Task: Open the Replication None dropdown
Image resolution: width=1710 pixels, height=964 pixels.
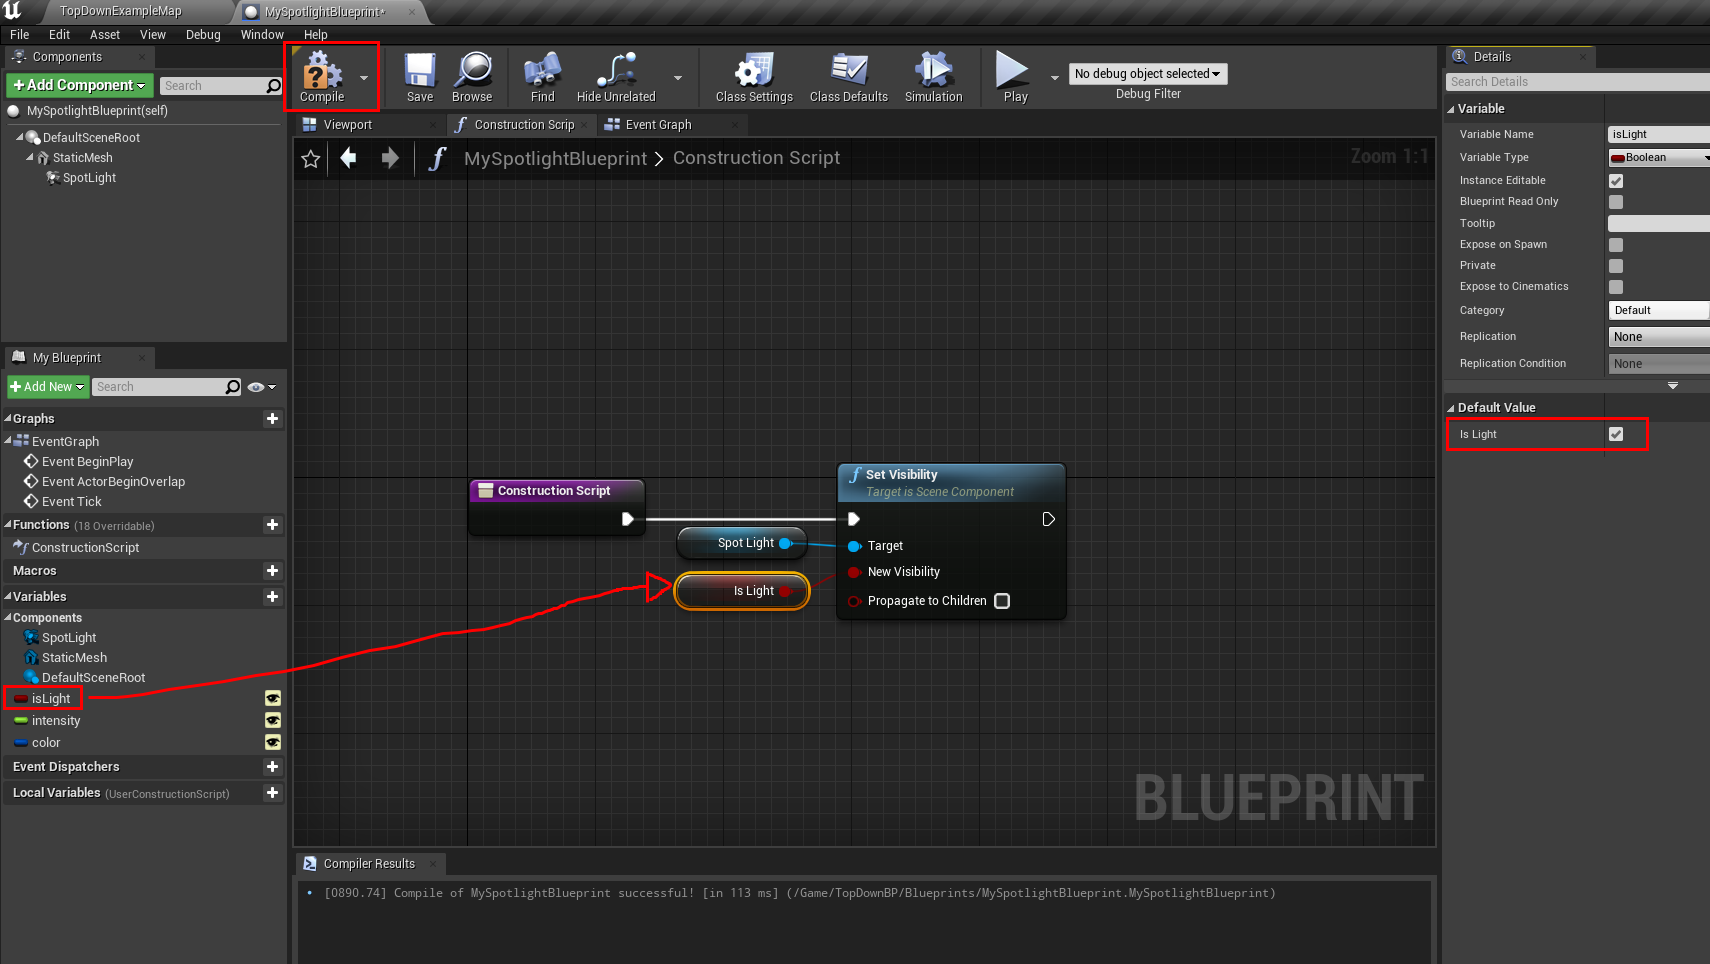Action: (1658, 337)
